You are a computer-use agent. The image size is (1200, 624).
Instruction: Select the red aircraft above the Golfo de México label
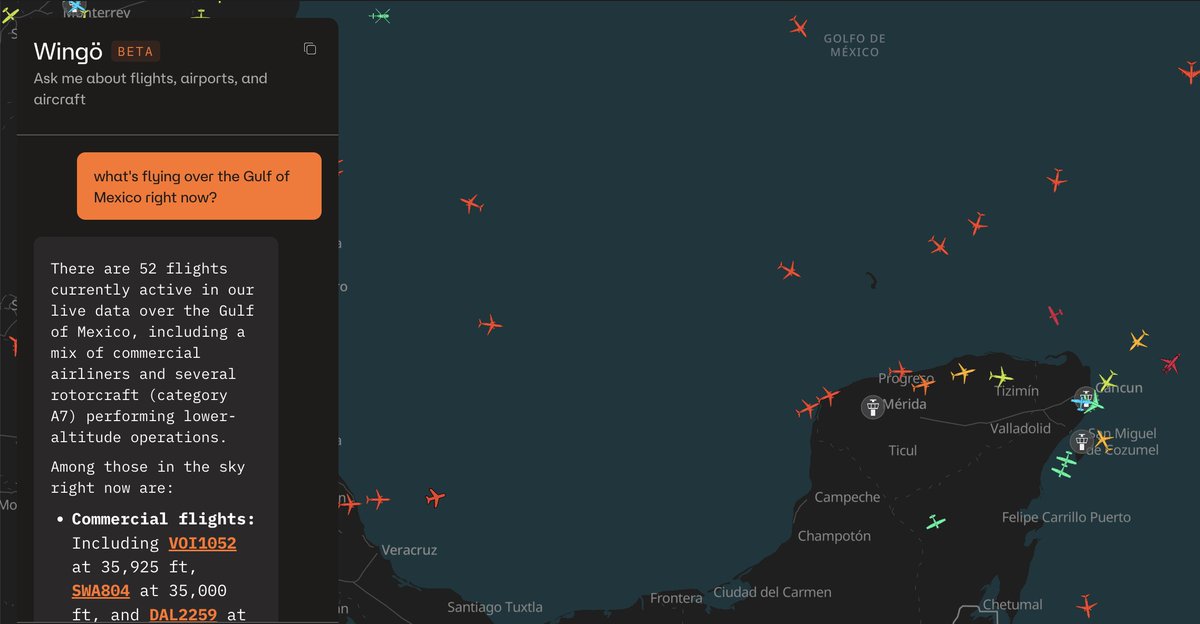coord(798,26)
